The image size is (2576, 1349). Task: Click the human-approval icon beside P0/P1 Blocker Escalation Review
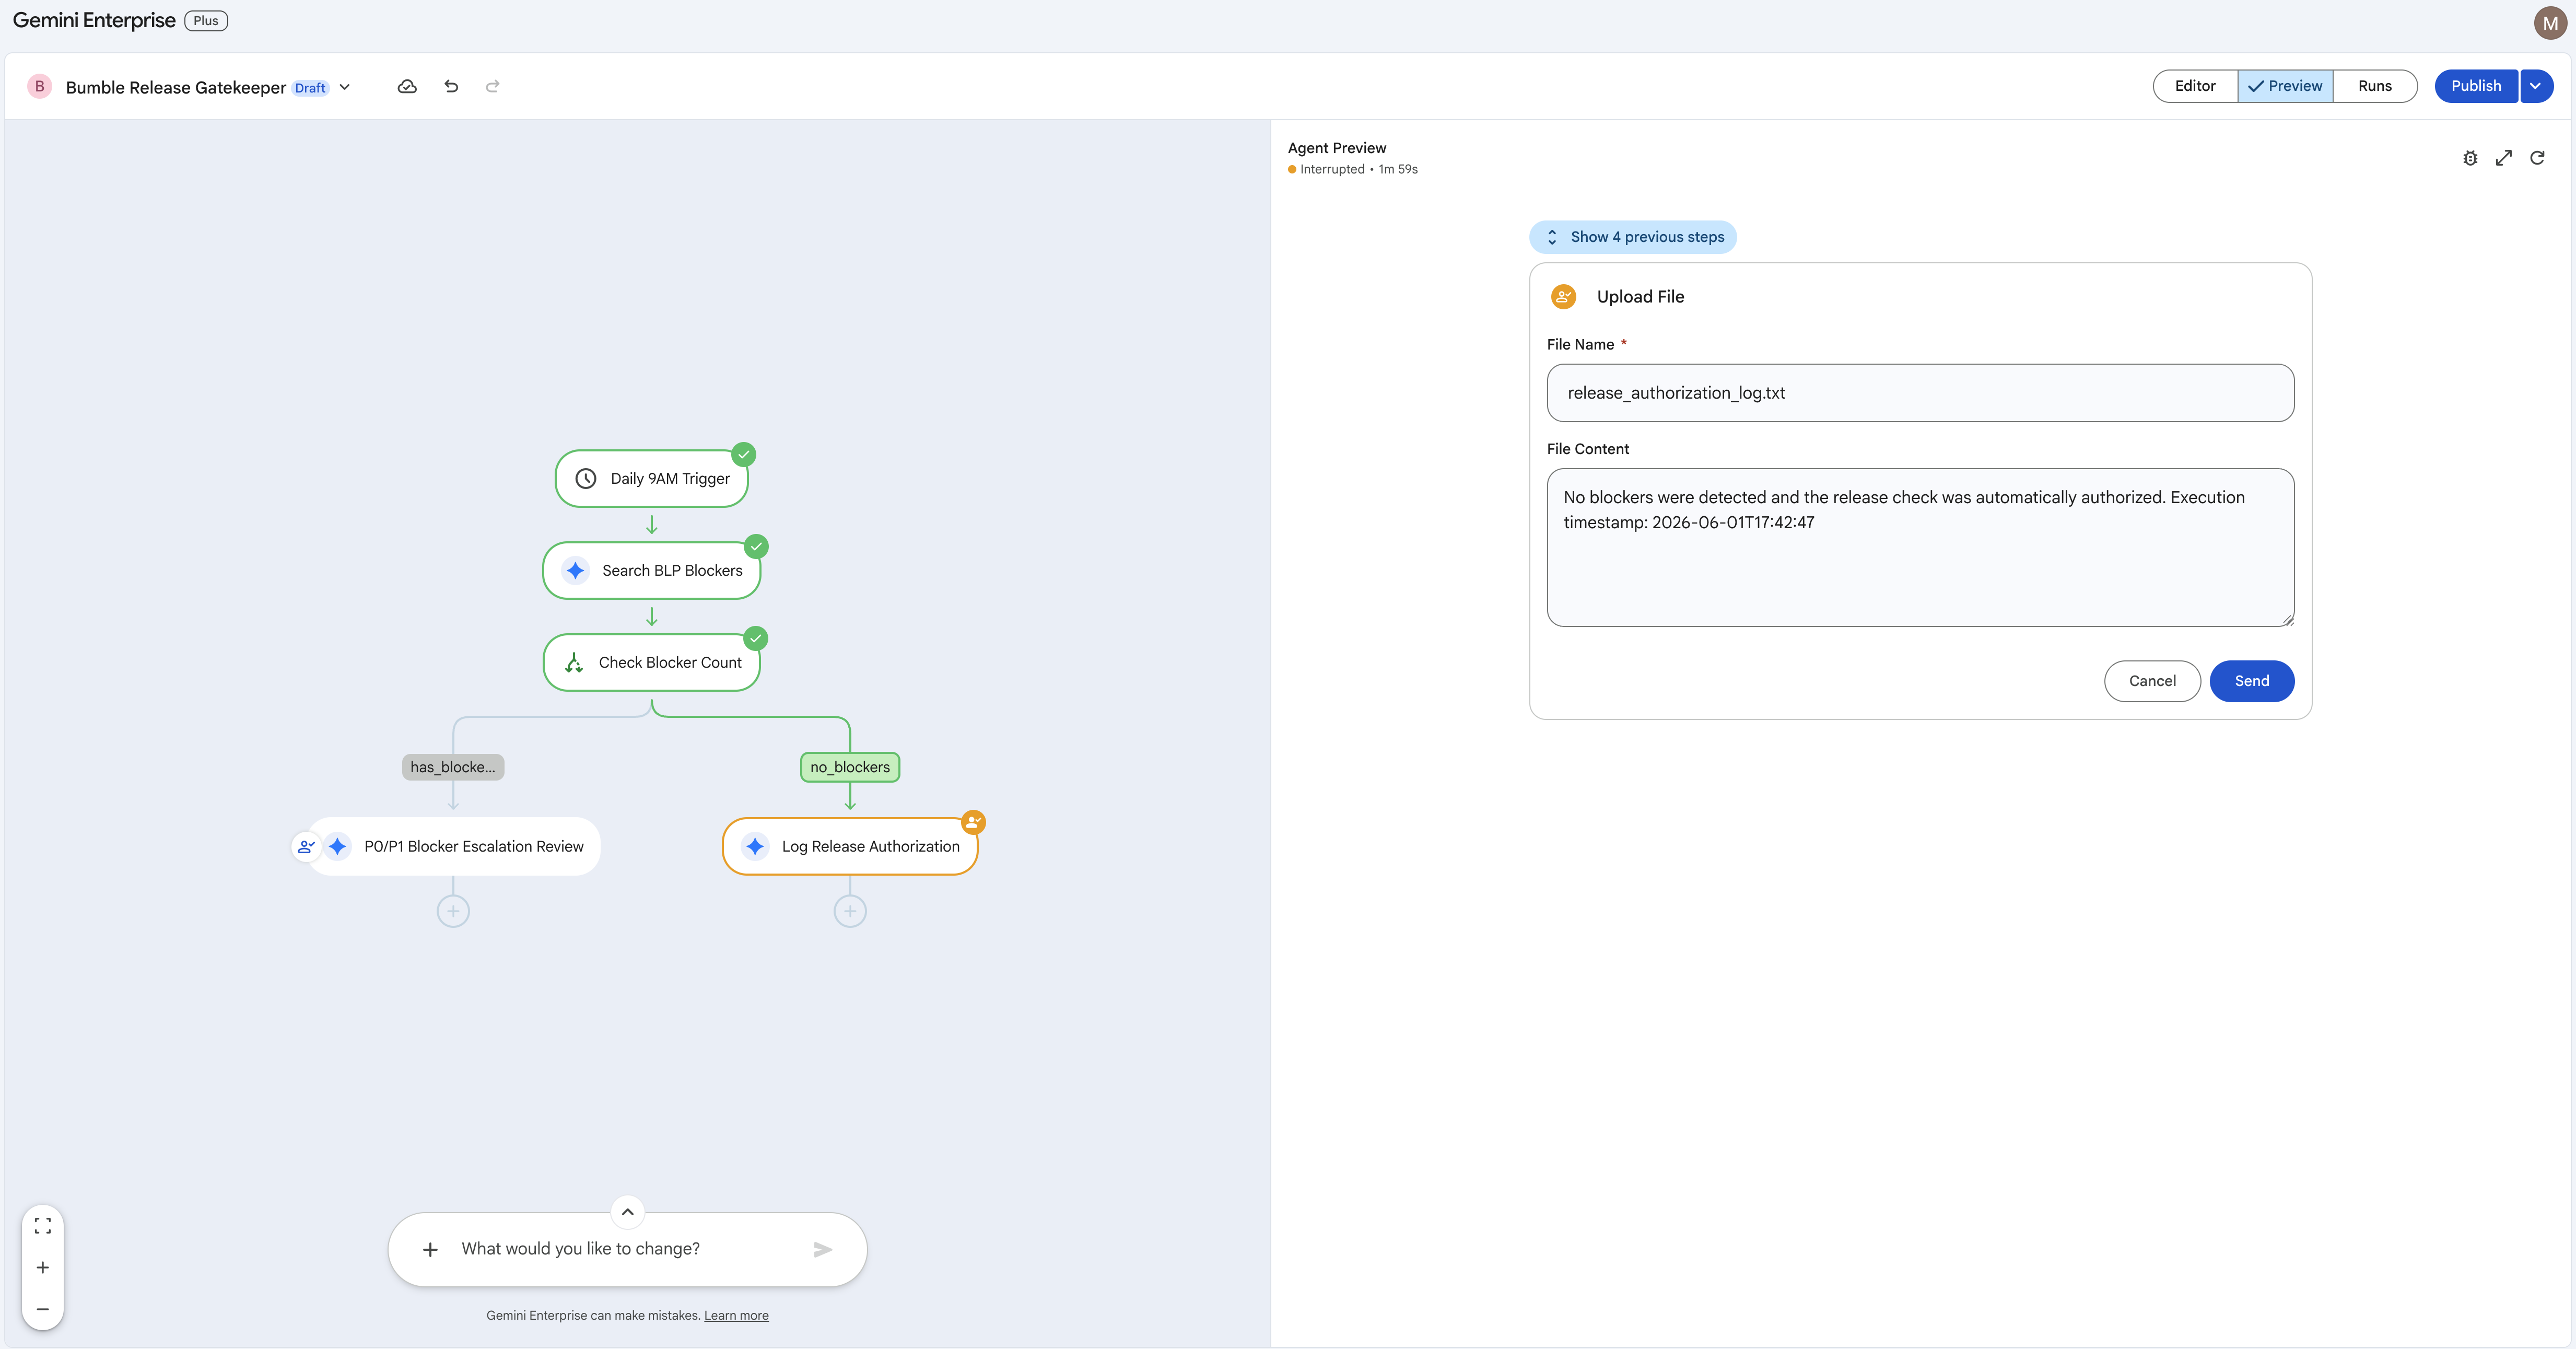[306, 846]
